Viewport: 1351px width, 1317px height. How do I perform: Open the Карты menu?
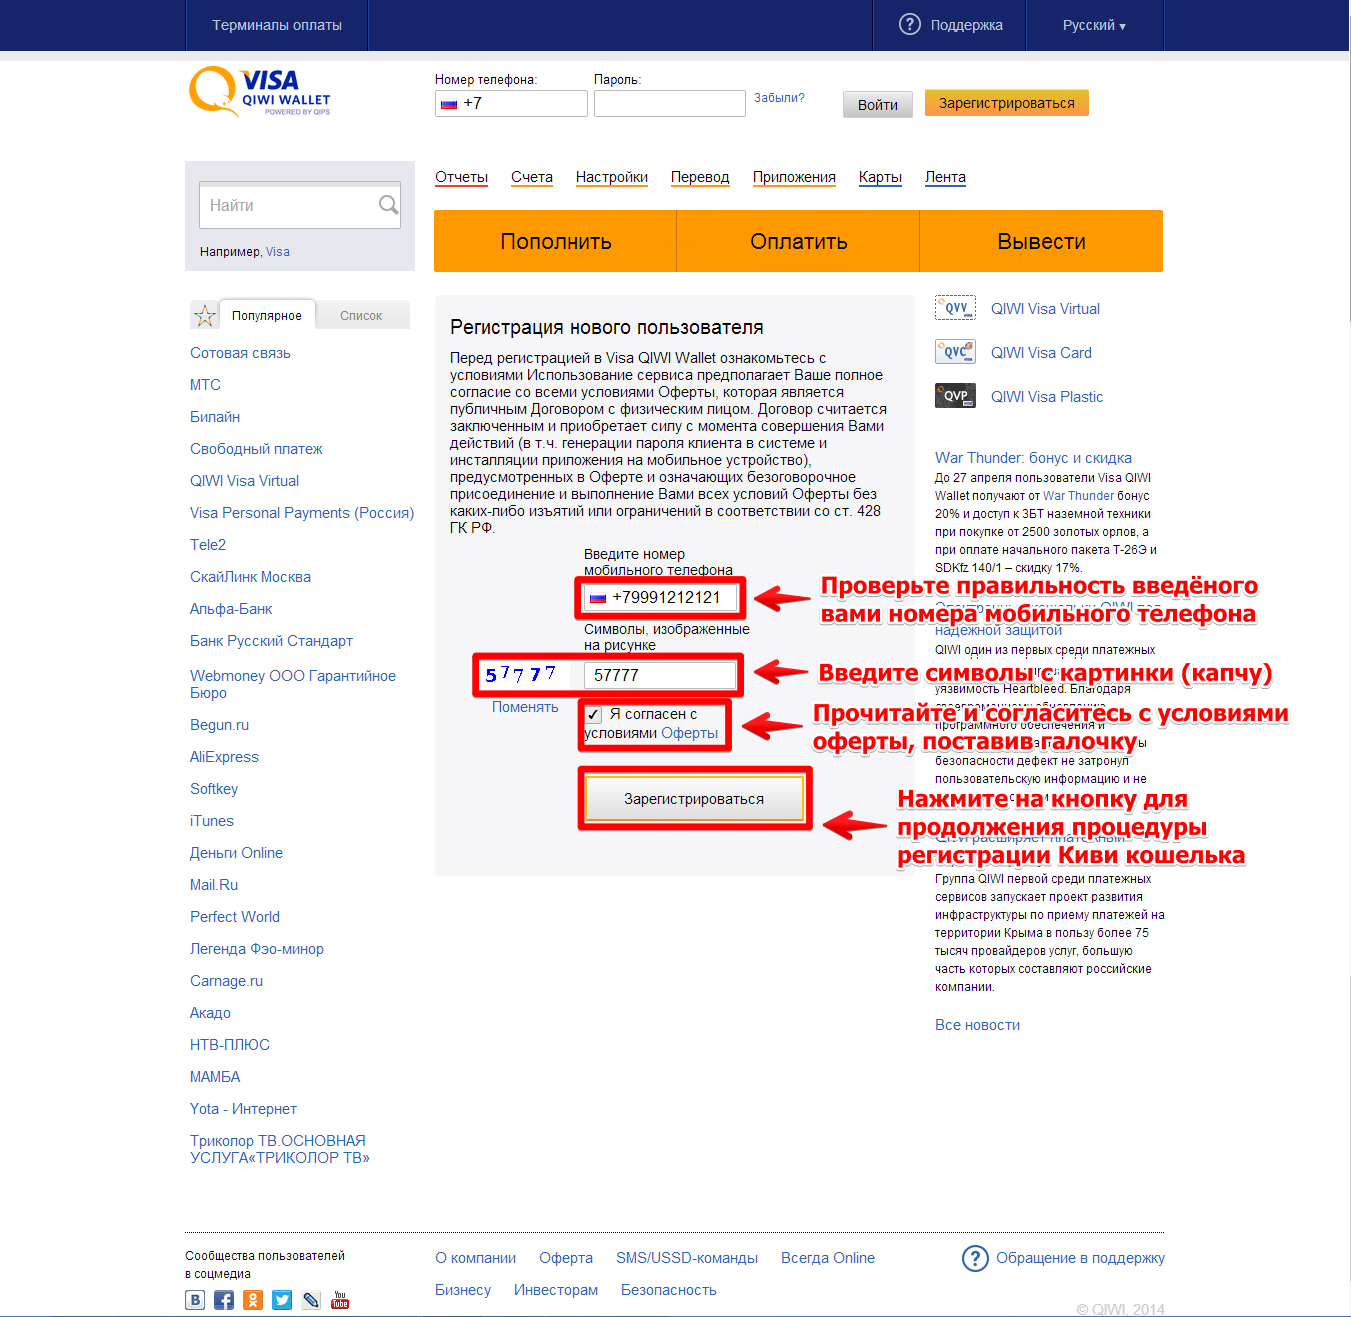pyautogui.click(x=880, y=177)
